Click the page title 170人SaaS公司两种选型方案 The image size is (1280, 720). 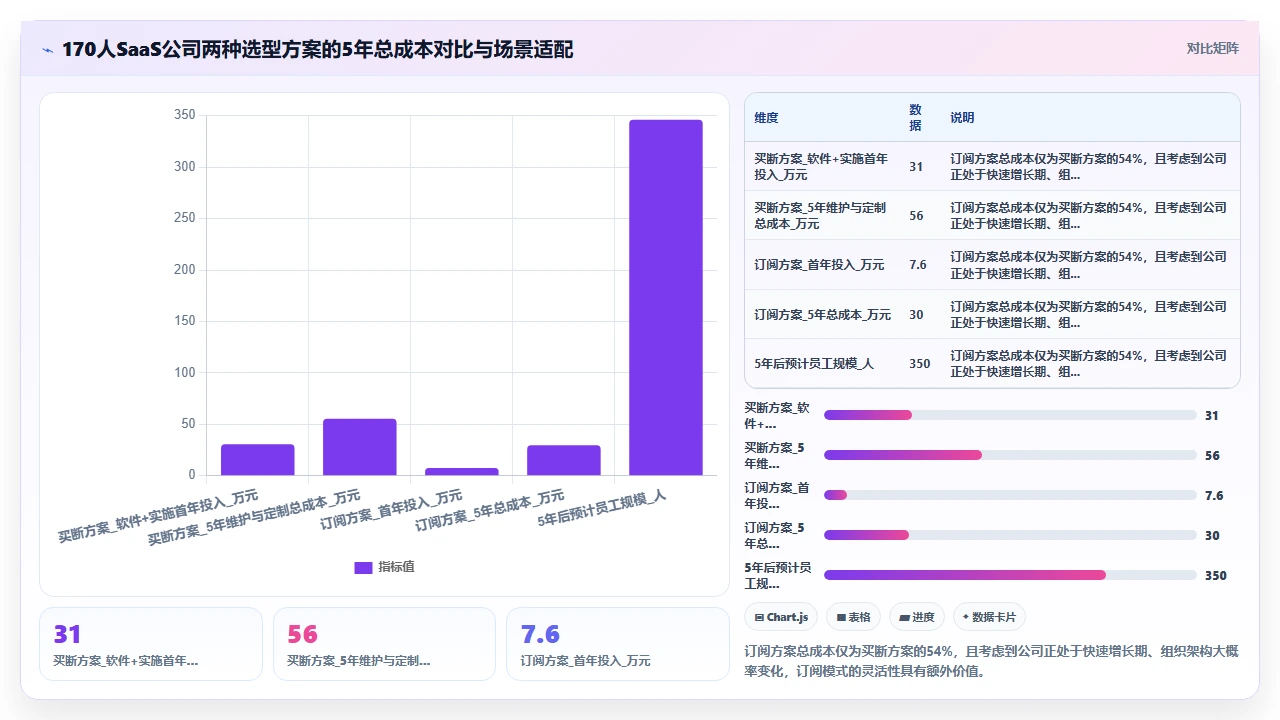click(x=318, y=49)
